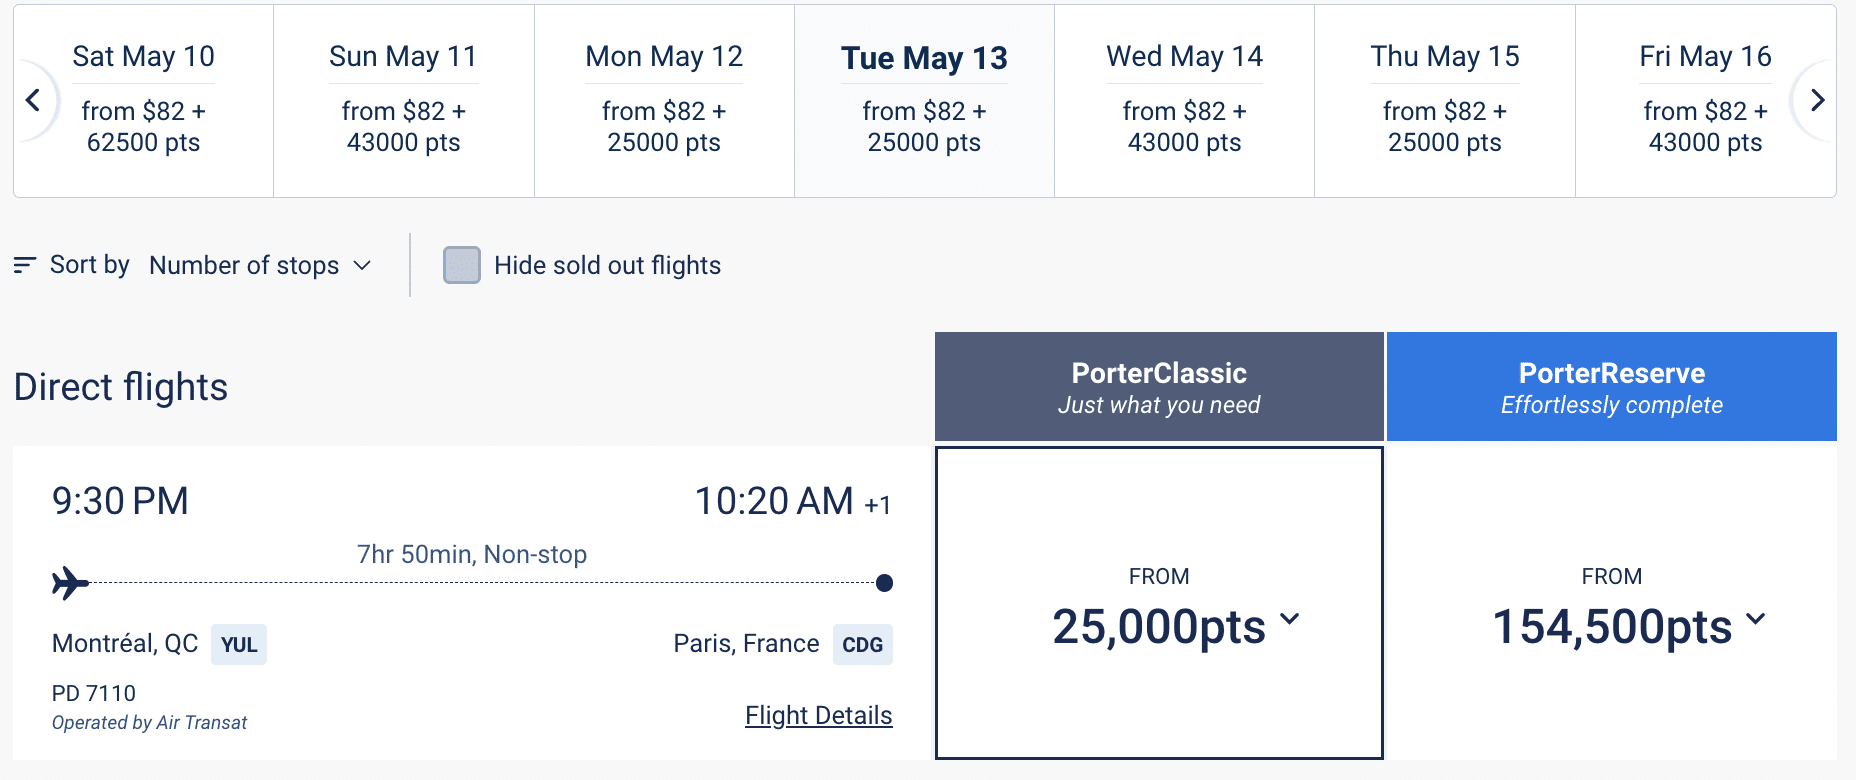Enable Hide sold out flights checkbox
1856x780 pixels.
coord(462,265)
